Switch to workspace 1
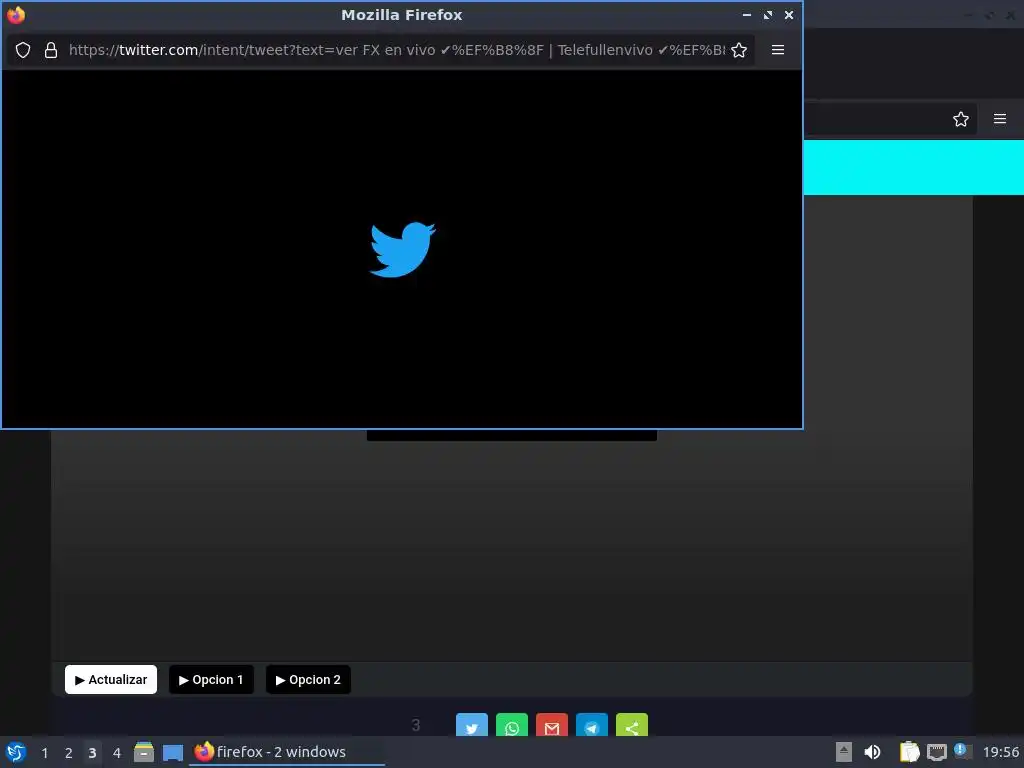The width and height of the screenshot is (1024, 768). coord(44,753)
